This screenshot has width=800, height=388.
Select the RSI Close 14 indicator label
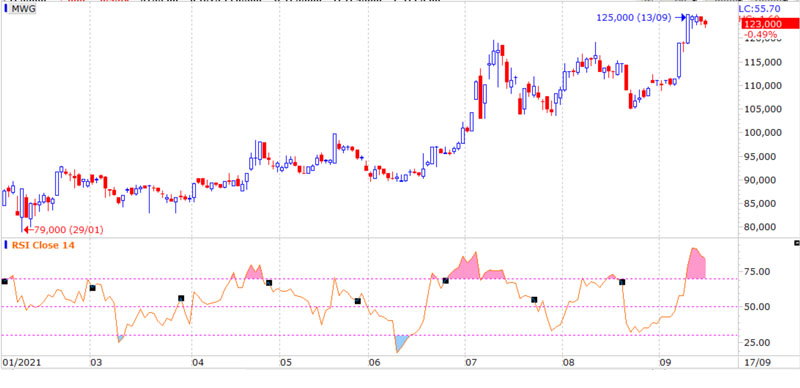[43, 246]
